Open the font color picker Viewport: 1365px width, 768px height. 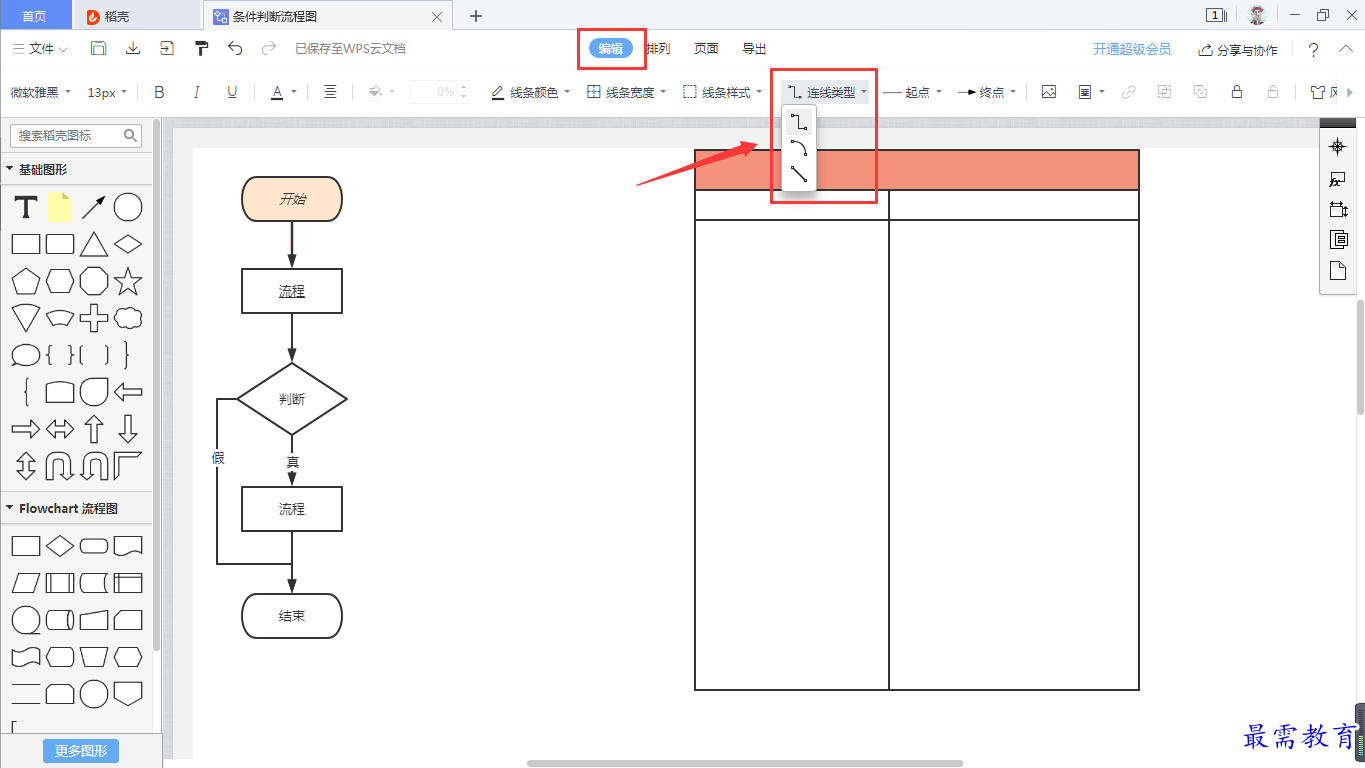(x=284, y=92)
